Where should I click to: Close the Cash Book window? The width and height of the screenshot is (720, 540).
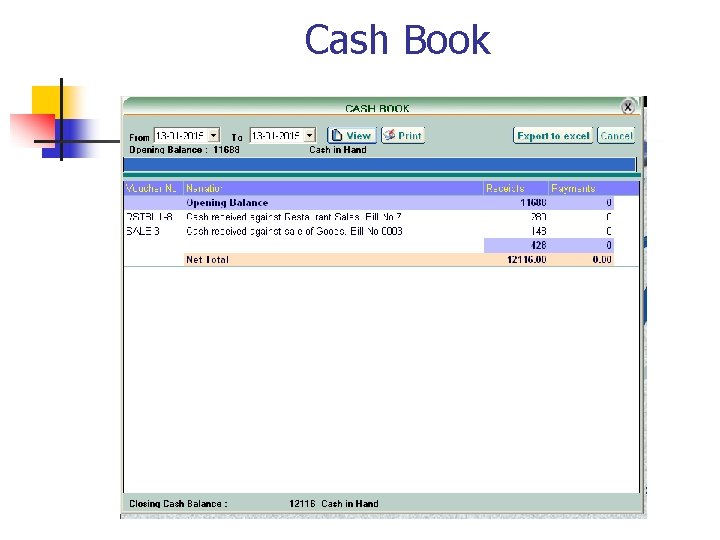click(x=628, y=107)
